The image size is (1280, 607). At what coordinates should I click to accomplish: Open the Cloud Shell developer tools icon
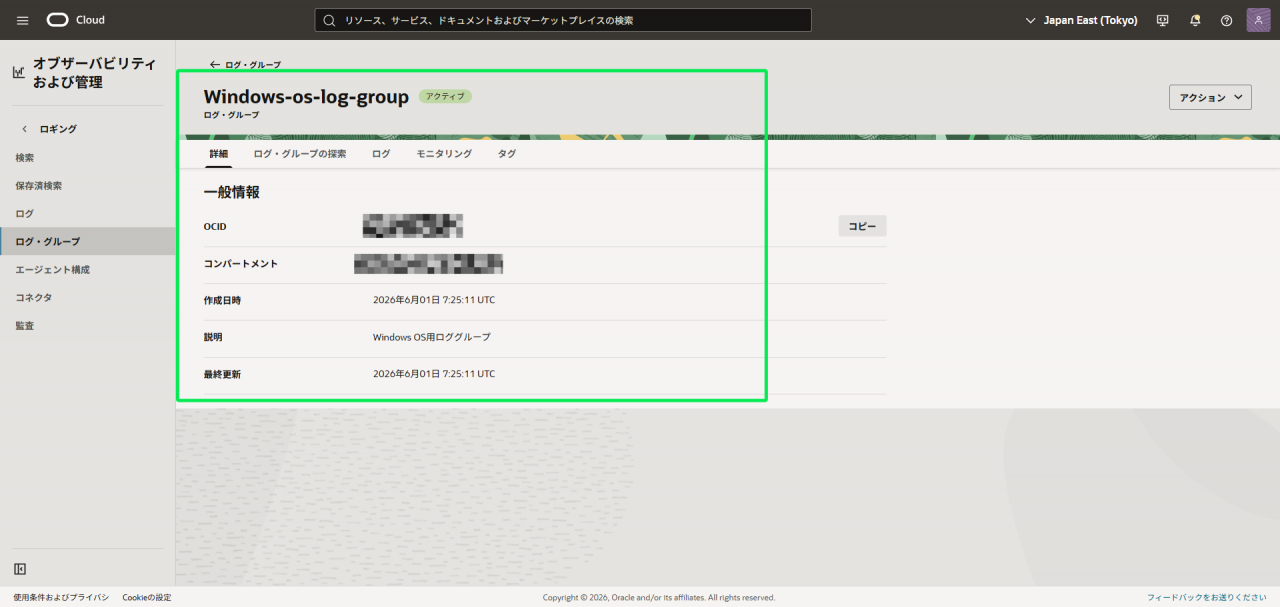pyautogui.click(x=1162, y=20)
